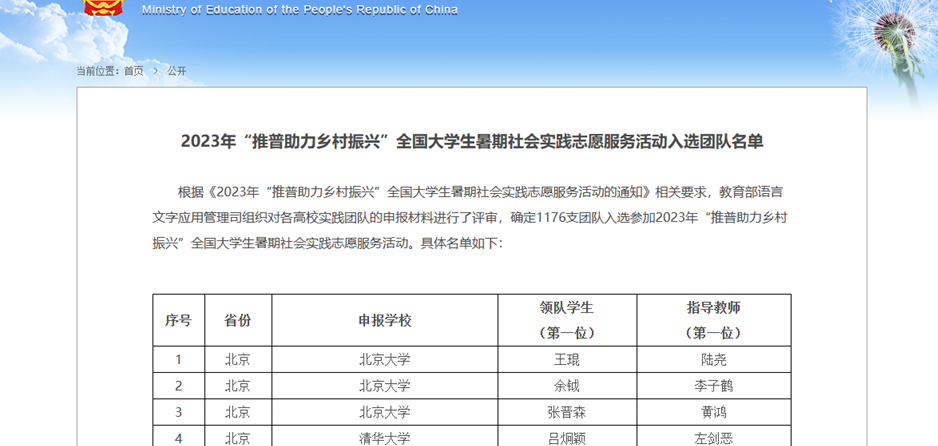Click serial number 1 cell

tap(178, 360)
